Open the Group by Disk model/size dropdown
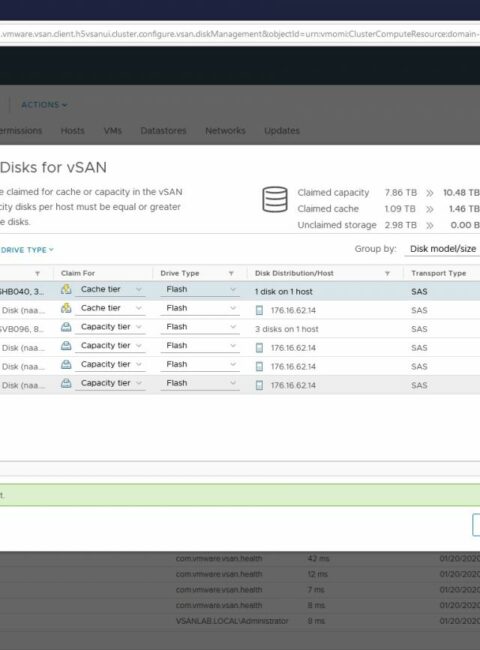 442,249
